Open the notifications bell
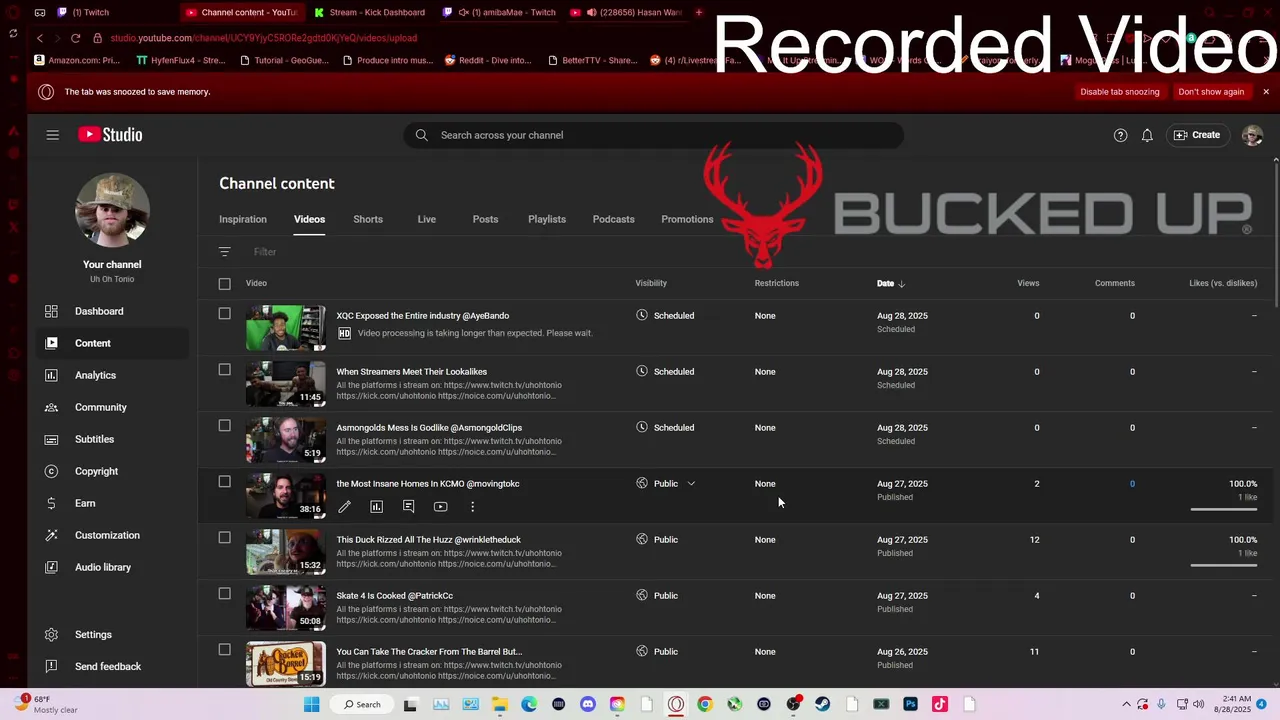This screenshot has height=720, width=1280. tap(1147, 135)
